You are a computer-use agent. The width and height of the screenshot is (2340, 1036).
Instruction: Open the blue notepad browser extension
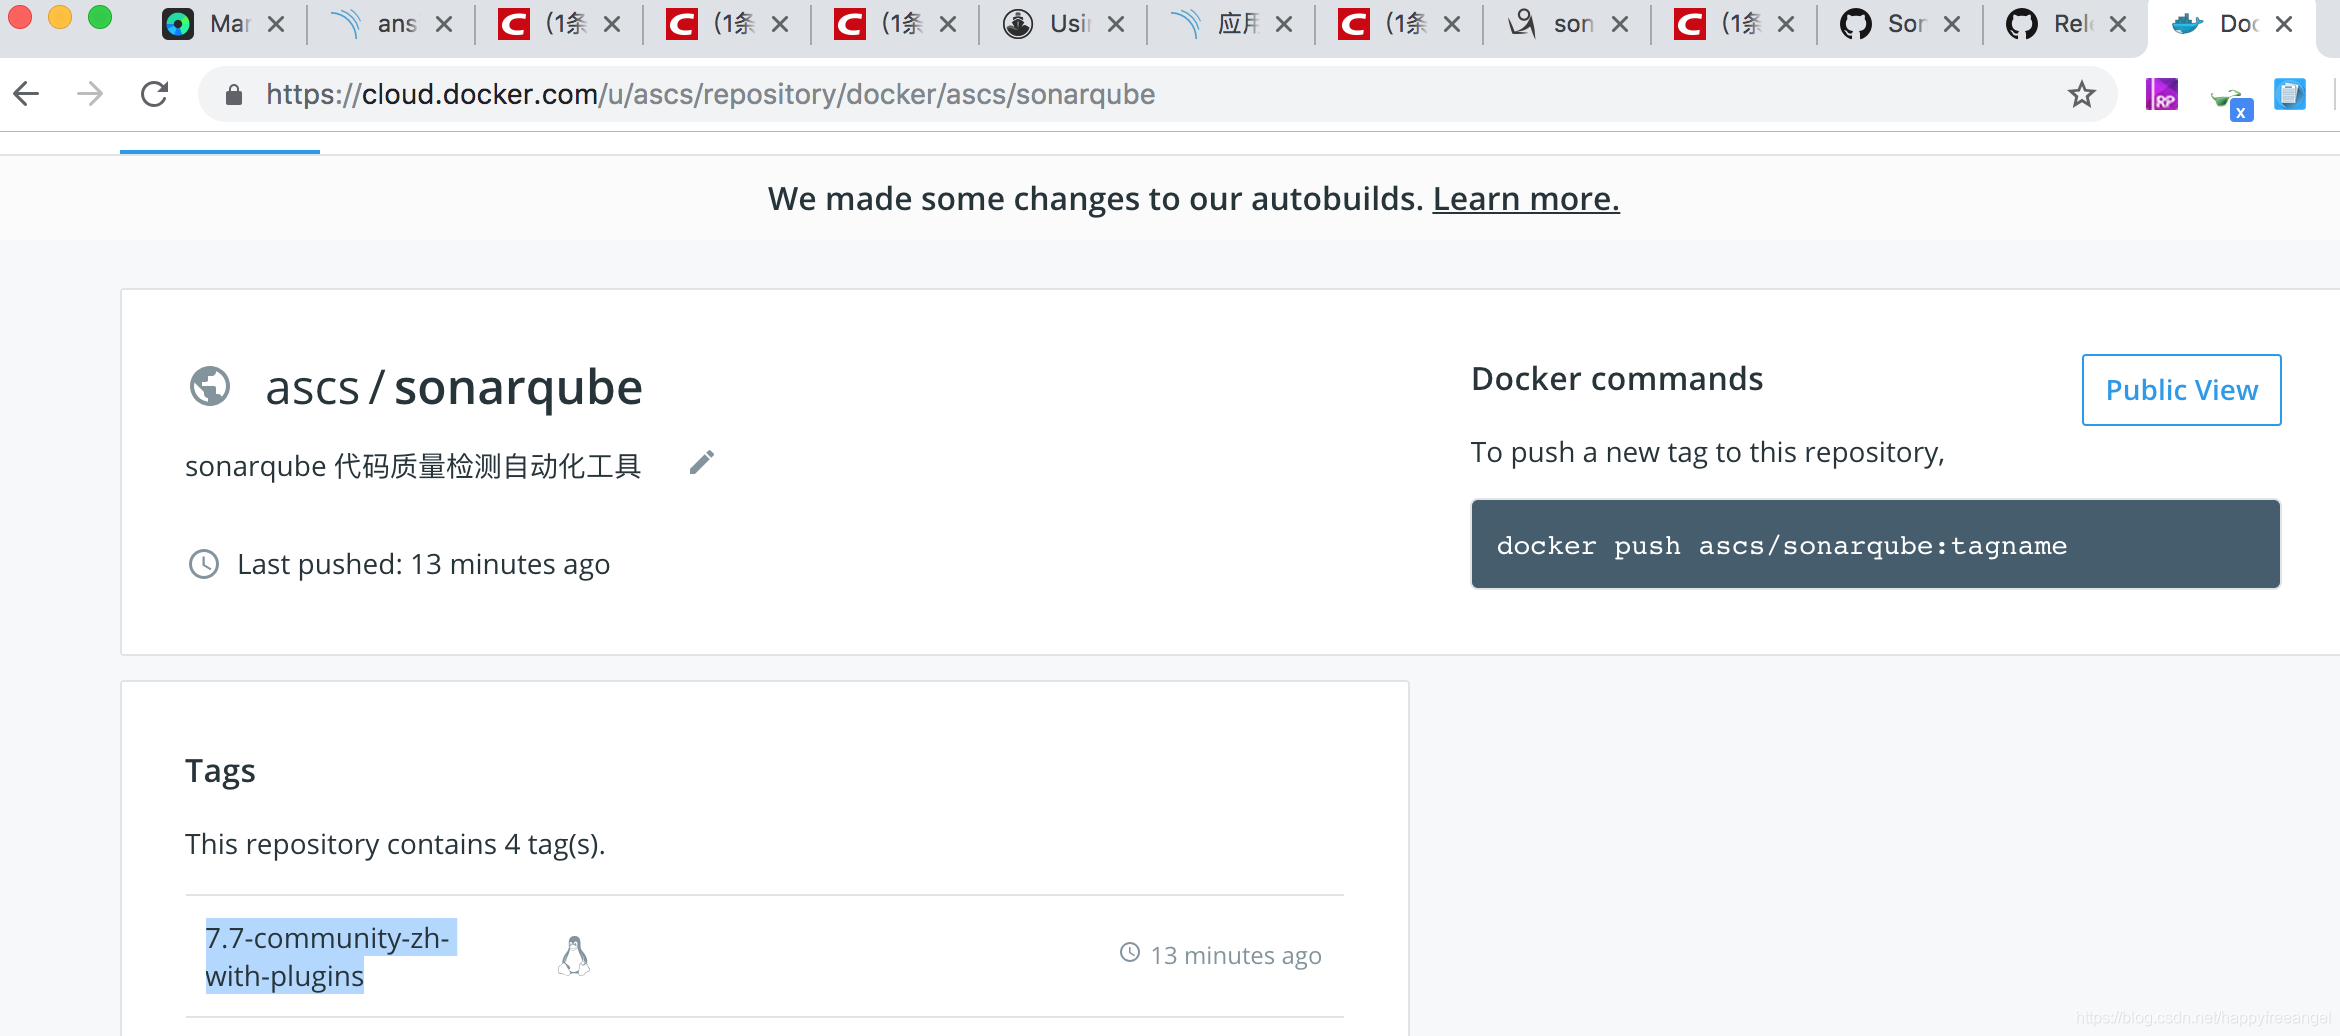click(x=2289, y=94)
